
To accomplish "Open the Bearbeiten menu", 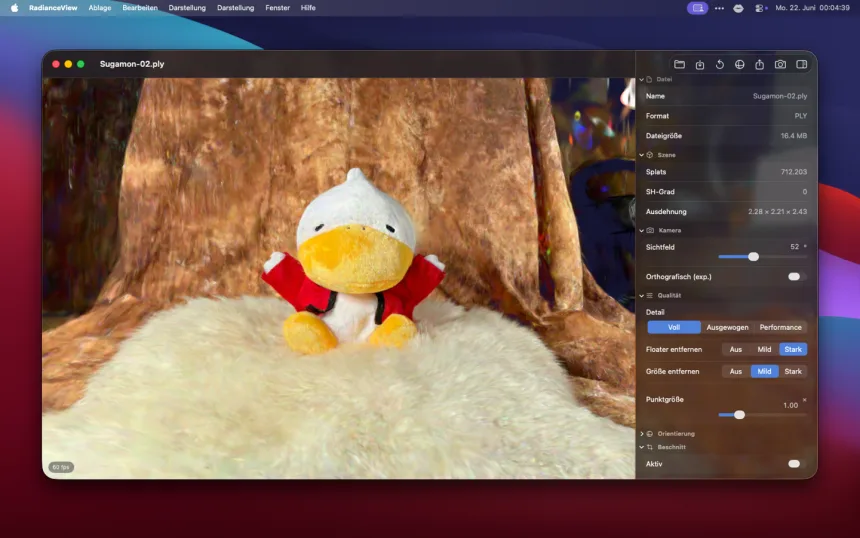I will point(140,8).
